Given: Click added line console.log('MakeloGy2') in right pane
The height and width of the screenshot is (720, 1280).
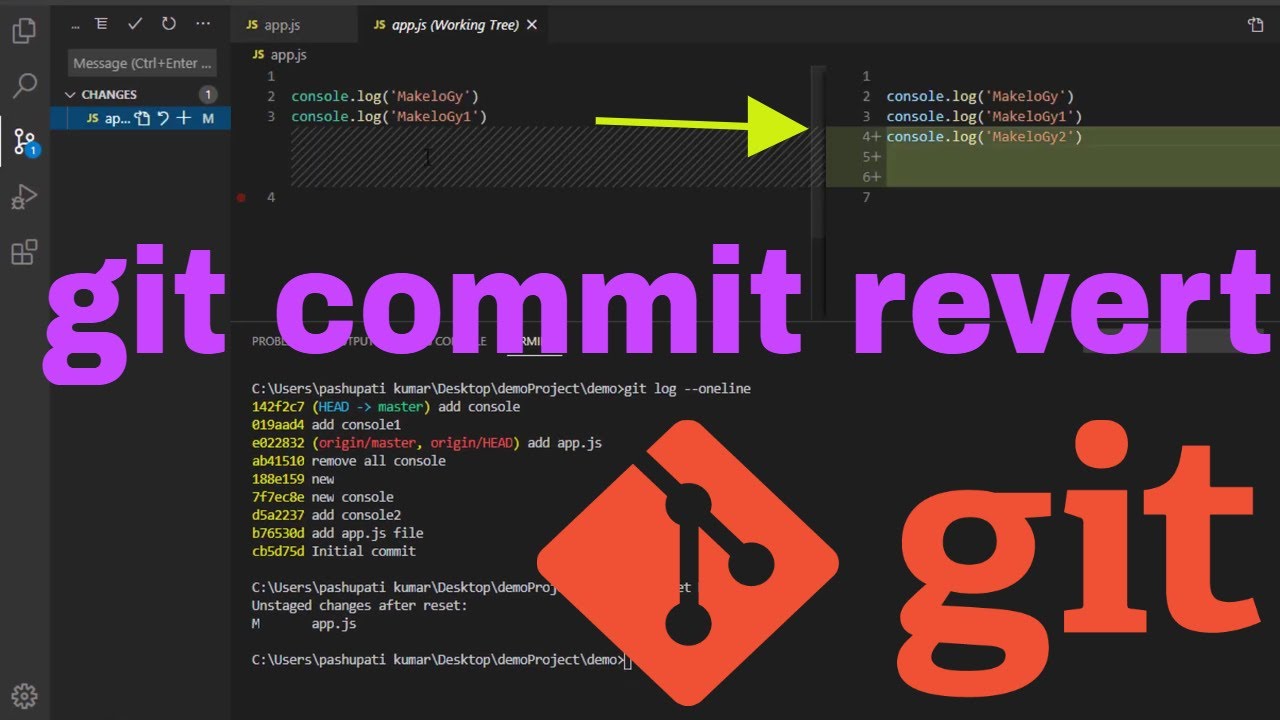Looking at the screenshot, I should [984, 137].
